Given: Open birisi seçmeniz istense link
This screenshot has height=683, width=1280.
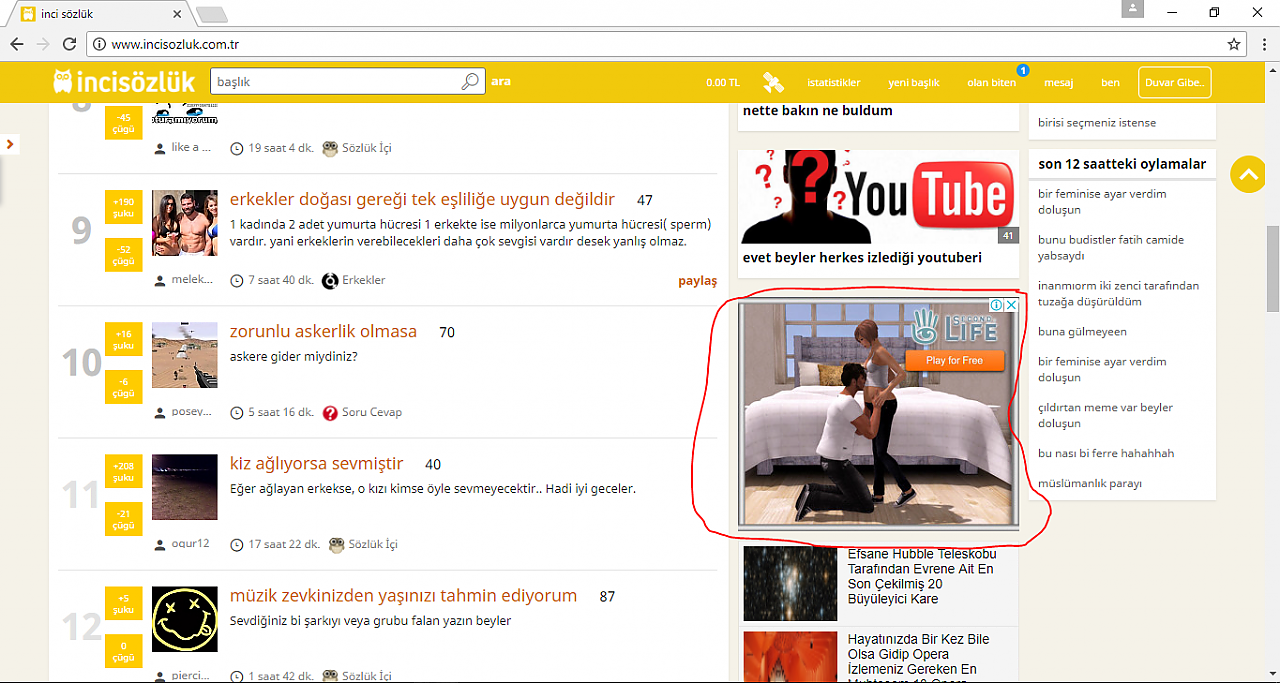Looking at the screenshot, I should pyautogui.click(x=1097, y=123).
